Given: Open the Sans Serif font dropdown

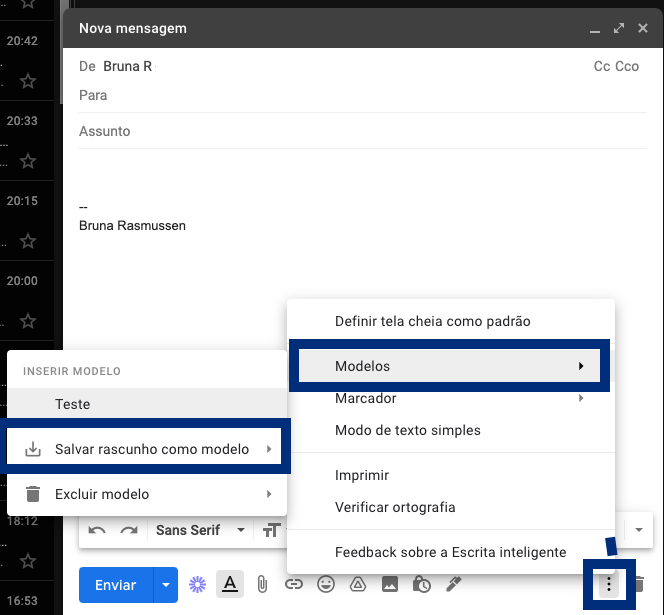Looking at the screenshot, I should [x=200, y=530].
